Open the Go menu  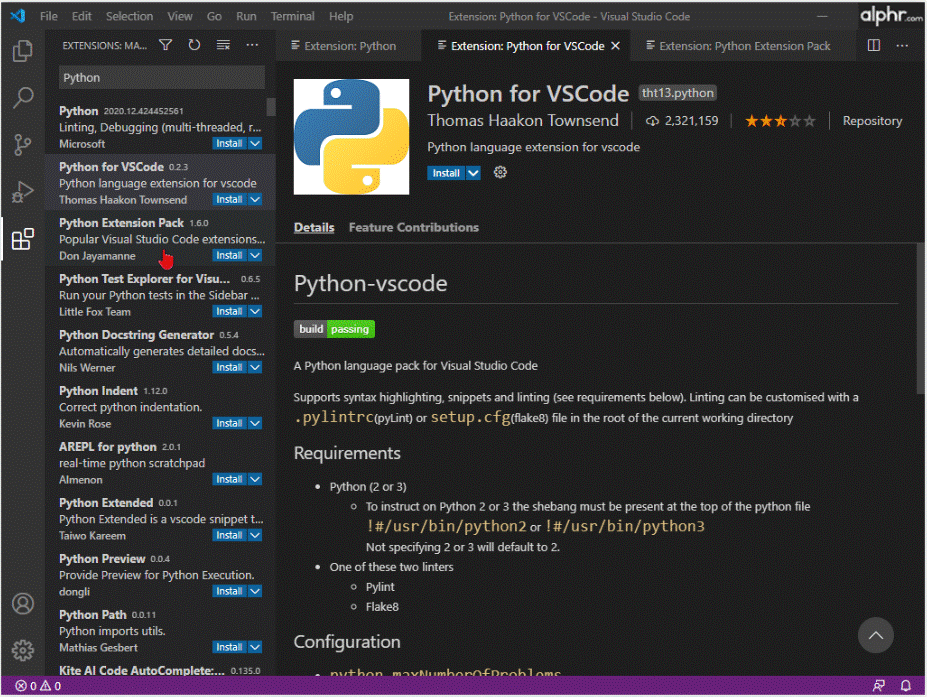[x=214, y=17]
